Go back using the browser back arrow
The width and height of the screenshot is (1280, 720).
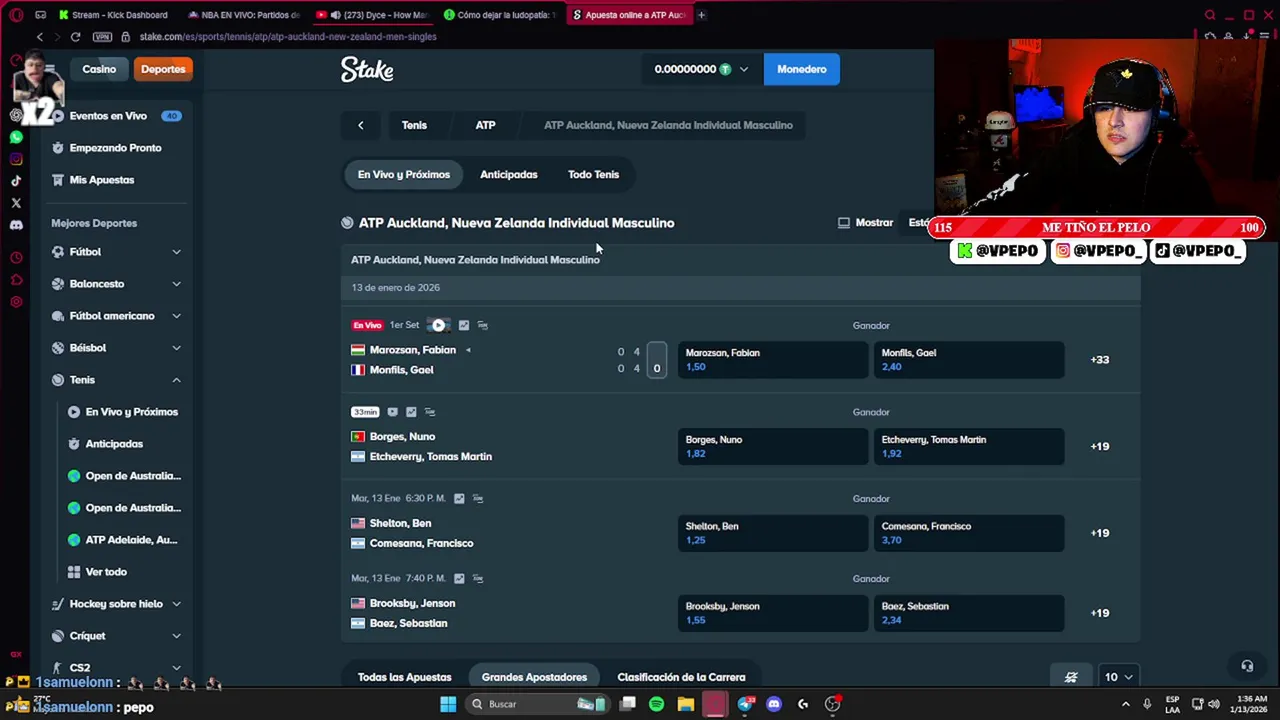40,37
